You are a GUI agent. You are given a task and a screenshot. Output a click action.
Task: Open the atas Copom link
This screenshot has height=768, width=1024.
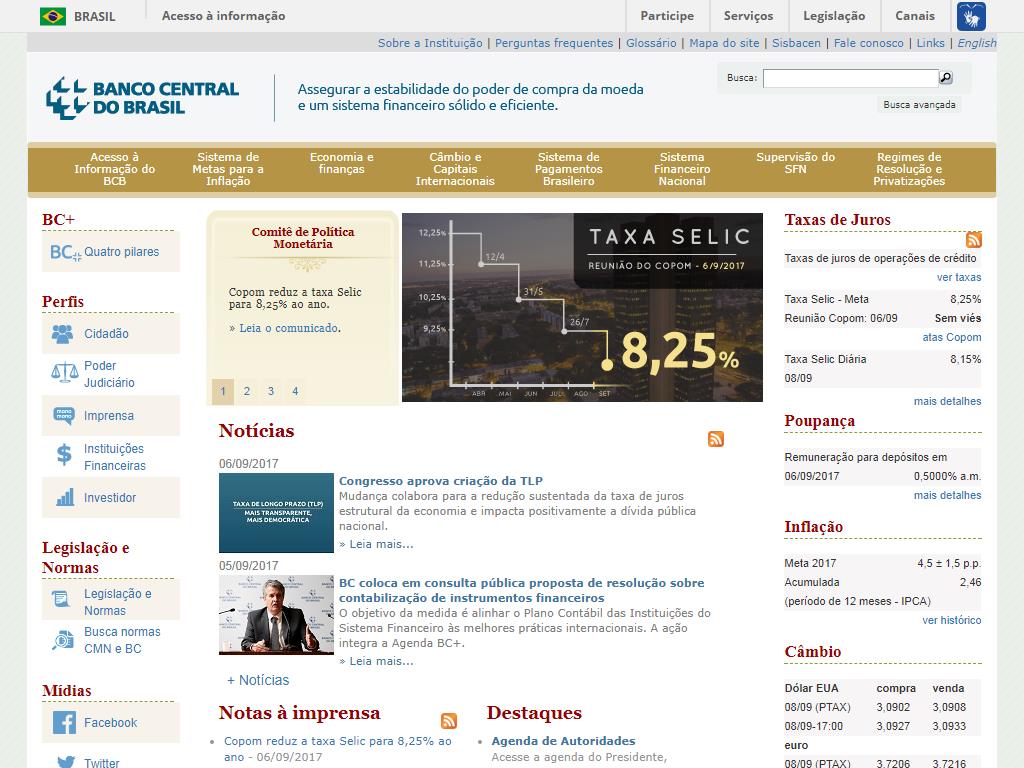point(952,337)
